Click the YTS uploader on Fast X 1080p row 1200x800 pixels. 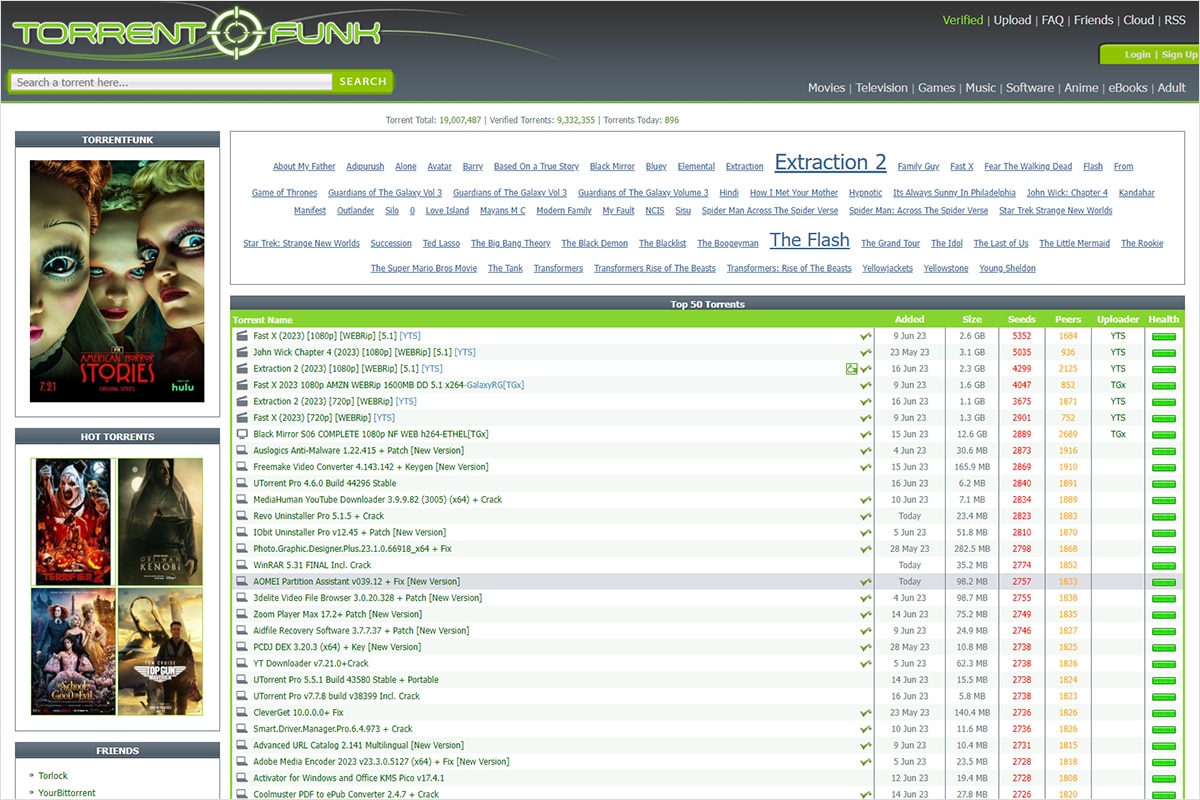pyautogui.click(x=1118, y=336)
